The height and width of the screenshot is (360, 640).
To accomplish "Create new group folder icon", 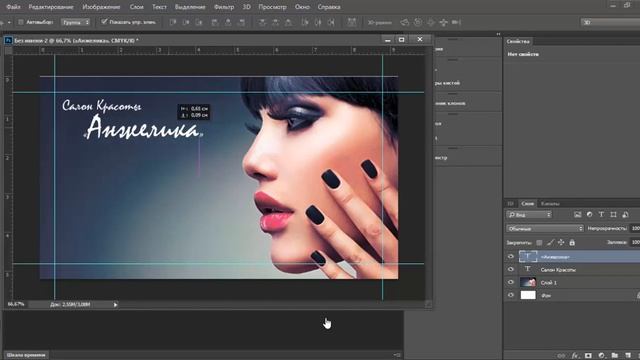I will (x=615, y=356).
